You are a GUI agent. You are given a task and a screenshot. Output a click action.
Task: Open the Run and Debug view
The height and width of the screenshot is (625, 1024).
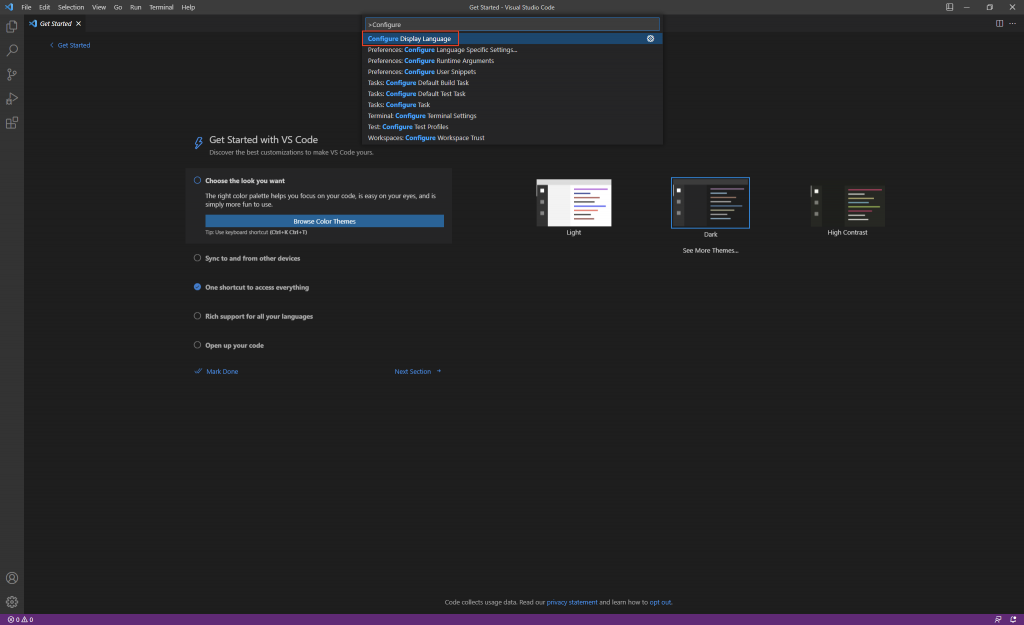click(12, 99)
